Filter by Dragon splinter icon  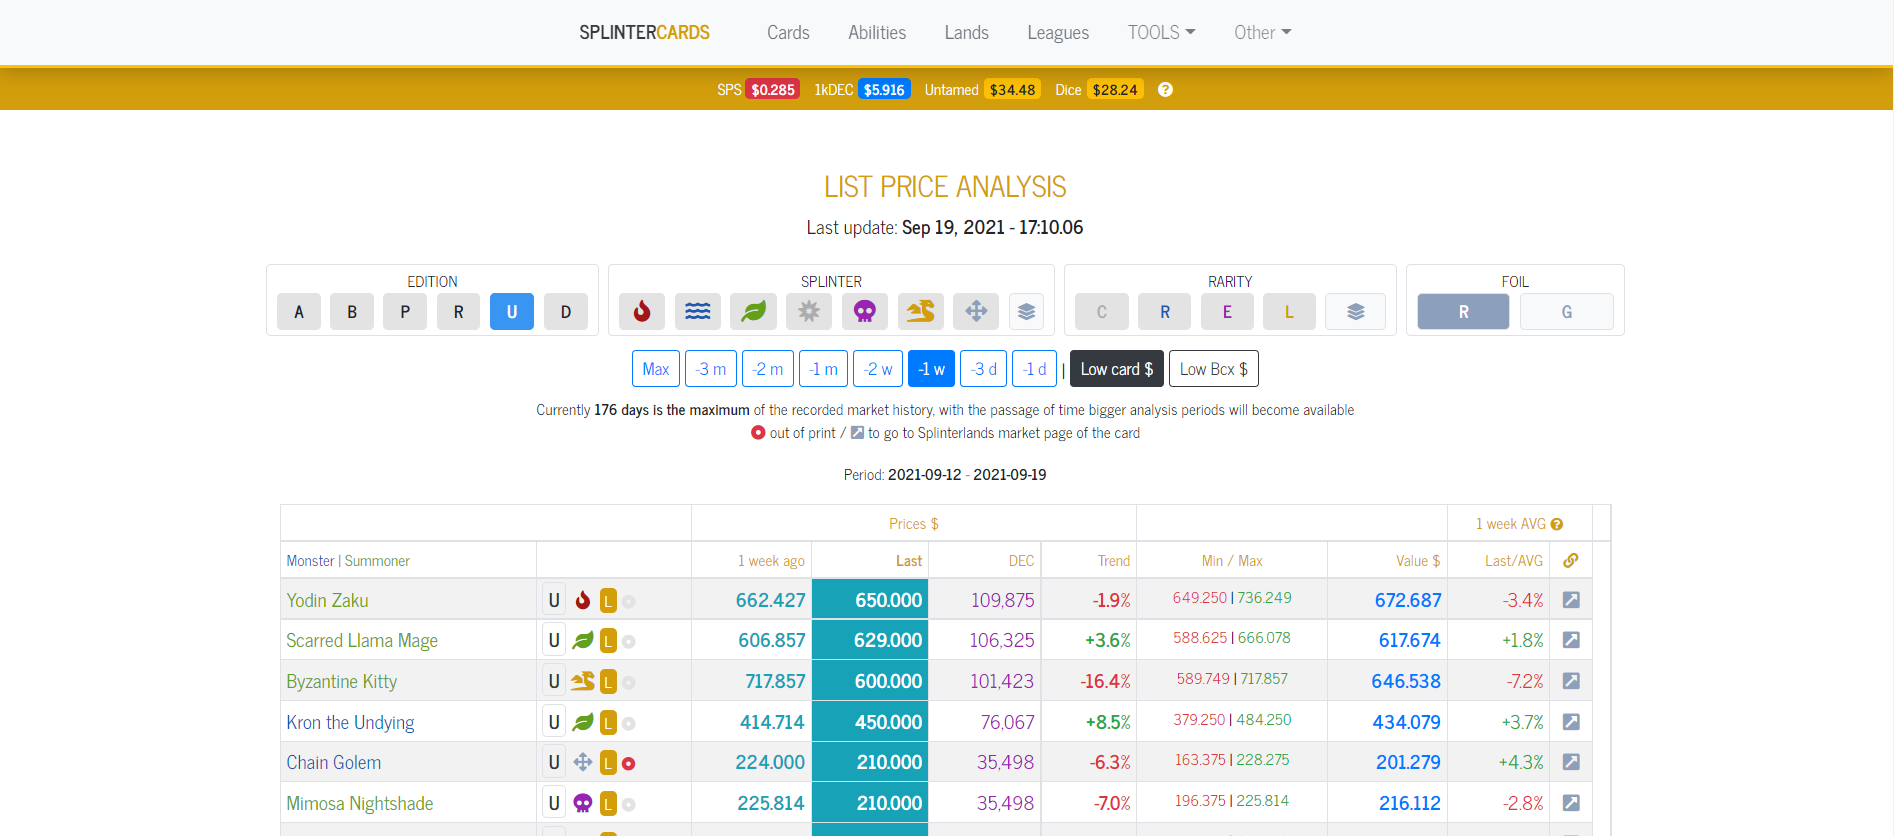(921, 312)
